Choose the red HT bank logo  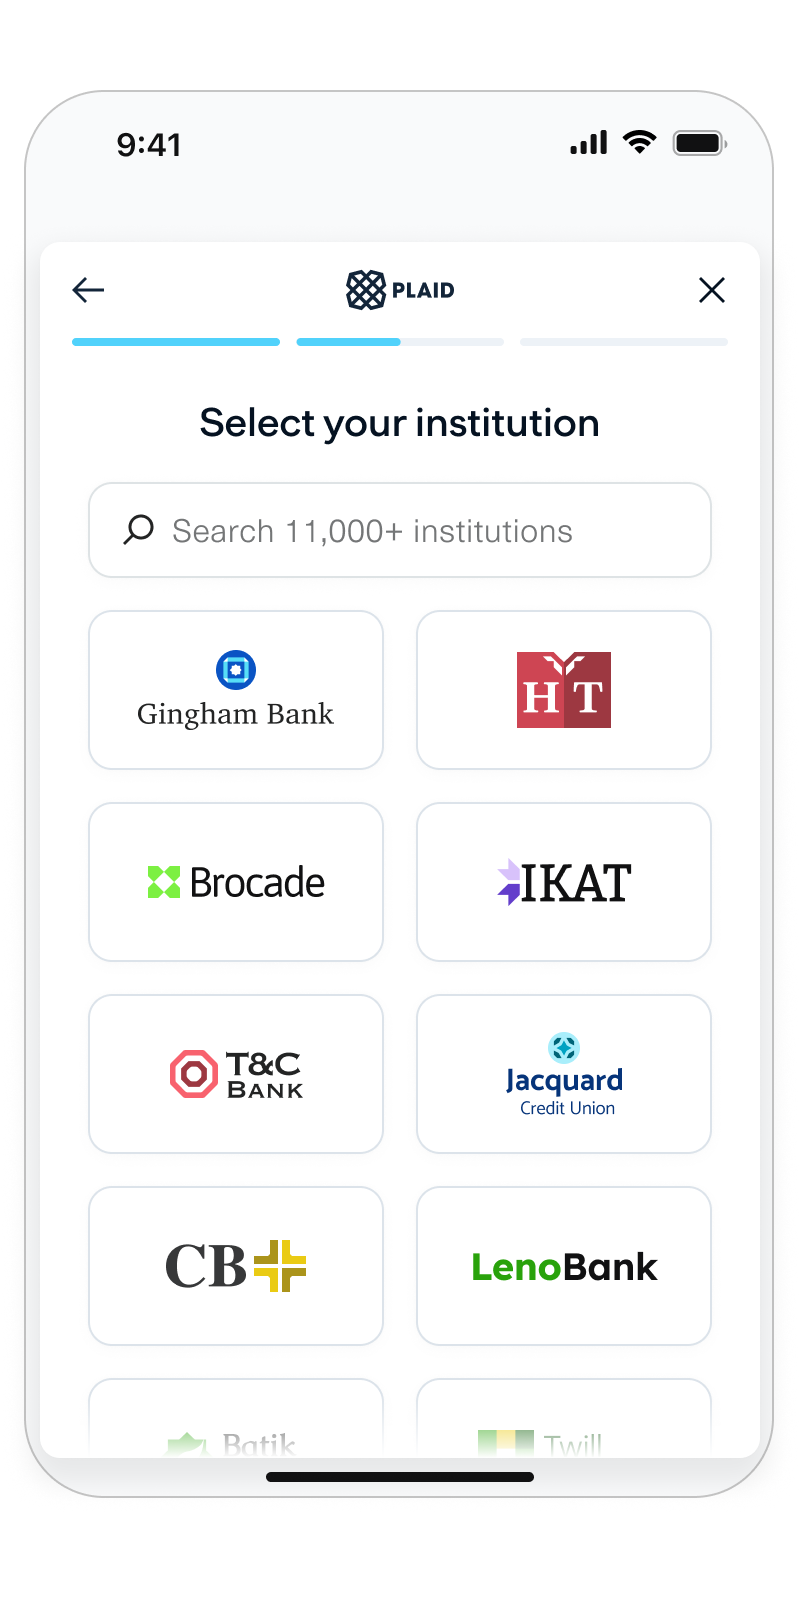click(x=563, y=690)
